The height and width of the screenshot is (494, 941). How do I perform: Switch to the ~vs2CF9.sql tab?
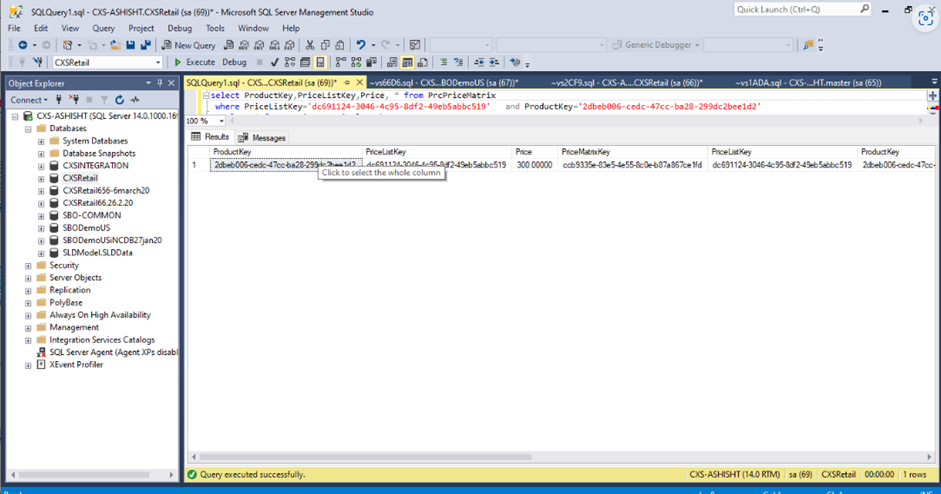pyautogui.click(x=627, y=83)
